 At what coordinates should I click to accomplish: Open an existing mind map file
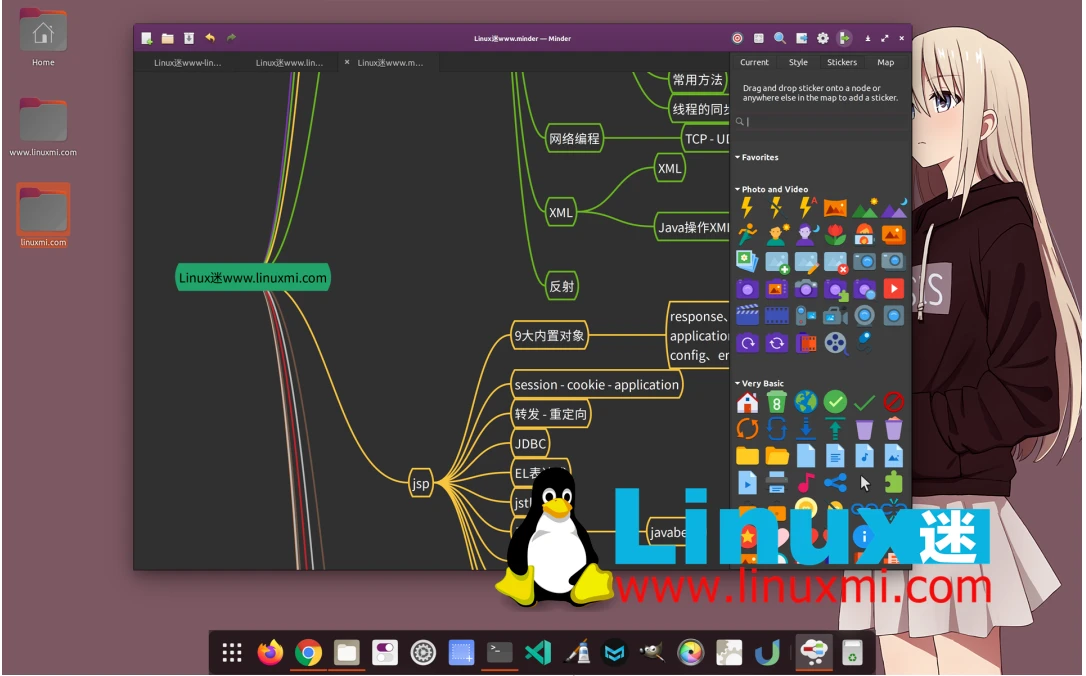(166, 37)
